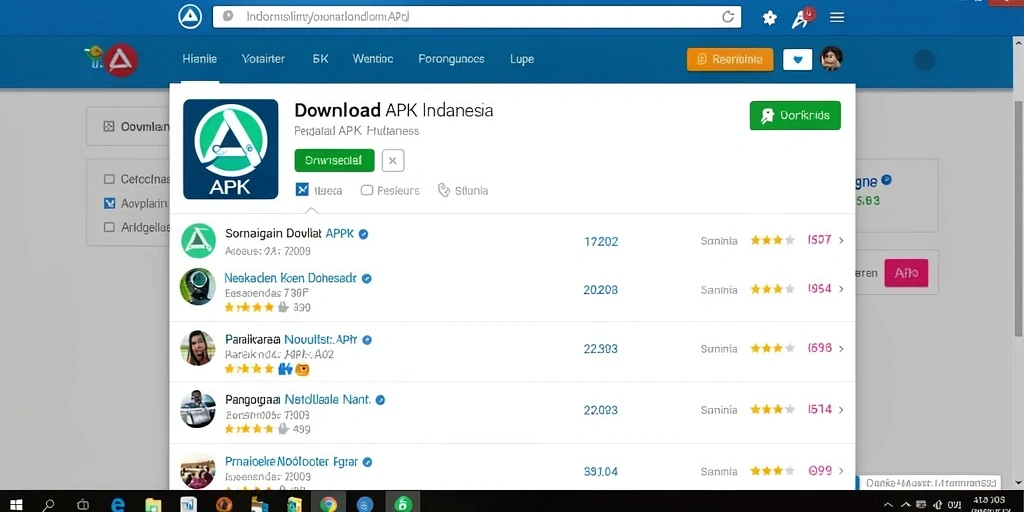Toggle the checked Ilseea checkbox
The width and height of the screenshot is (1024, 512).
point(302,190)
